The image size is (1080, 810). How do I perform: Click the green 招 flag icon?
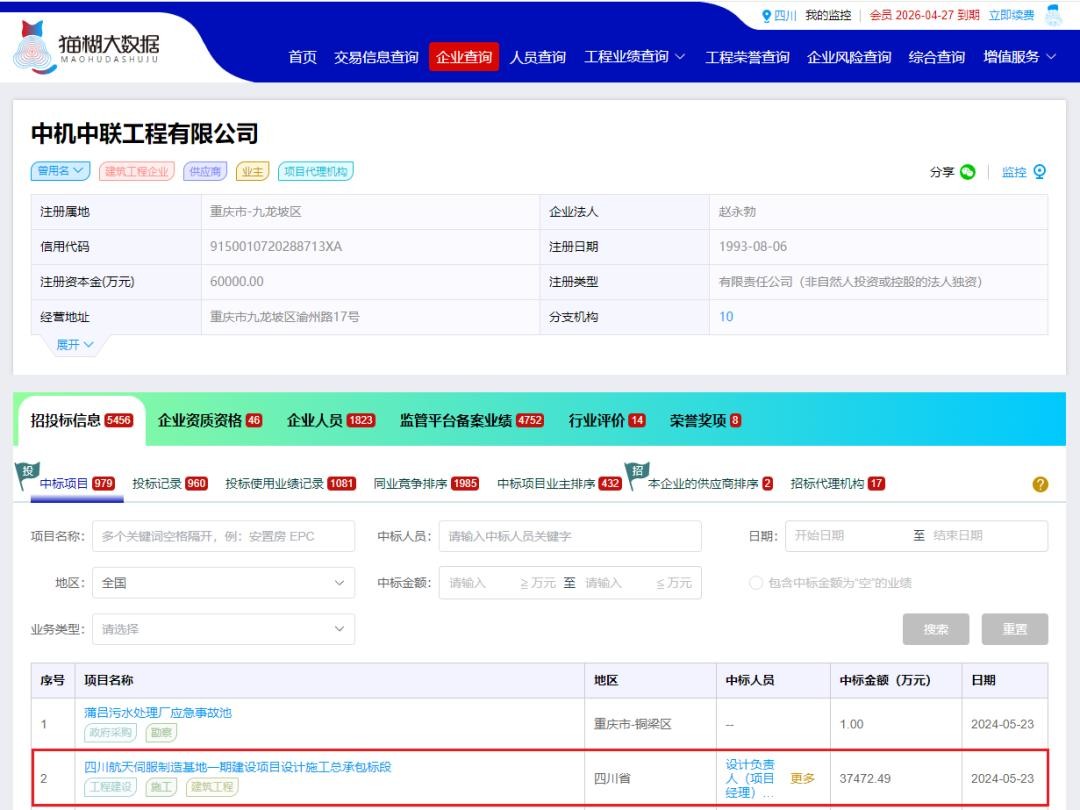coord(637,470)
